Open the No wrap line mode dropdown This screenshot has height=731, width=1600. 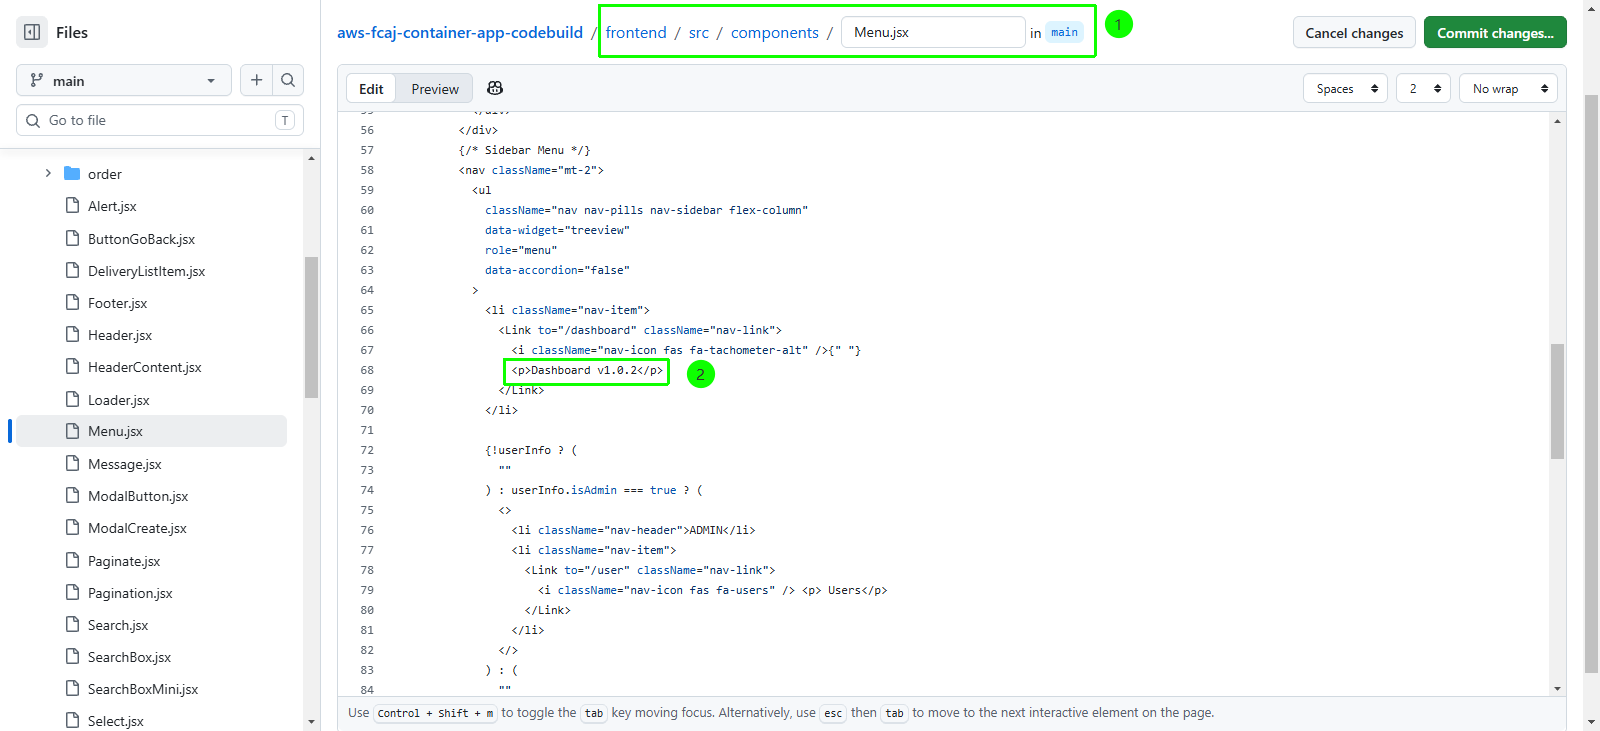click(1508, 88)
